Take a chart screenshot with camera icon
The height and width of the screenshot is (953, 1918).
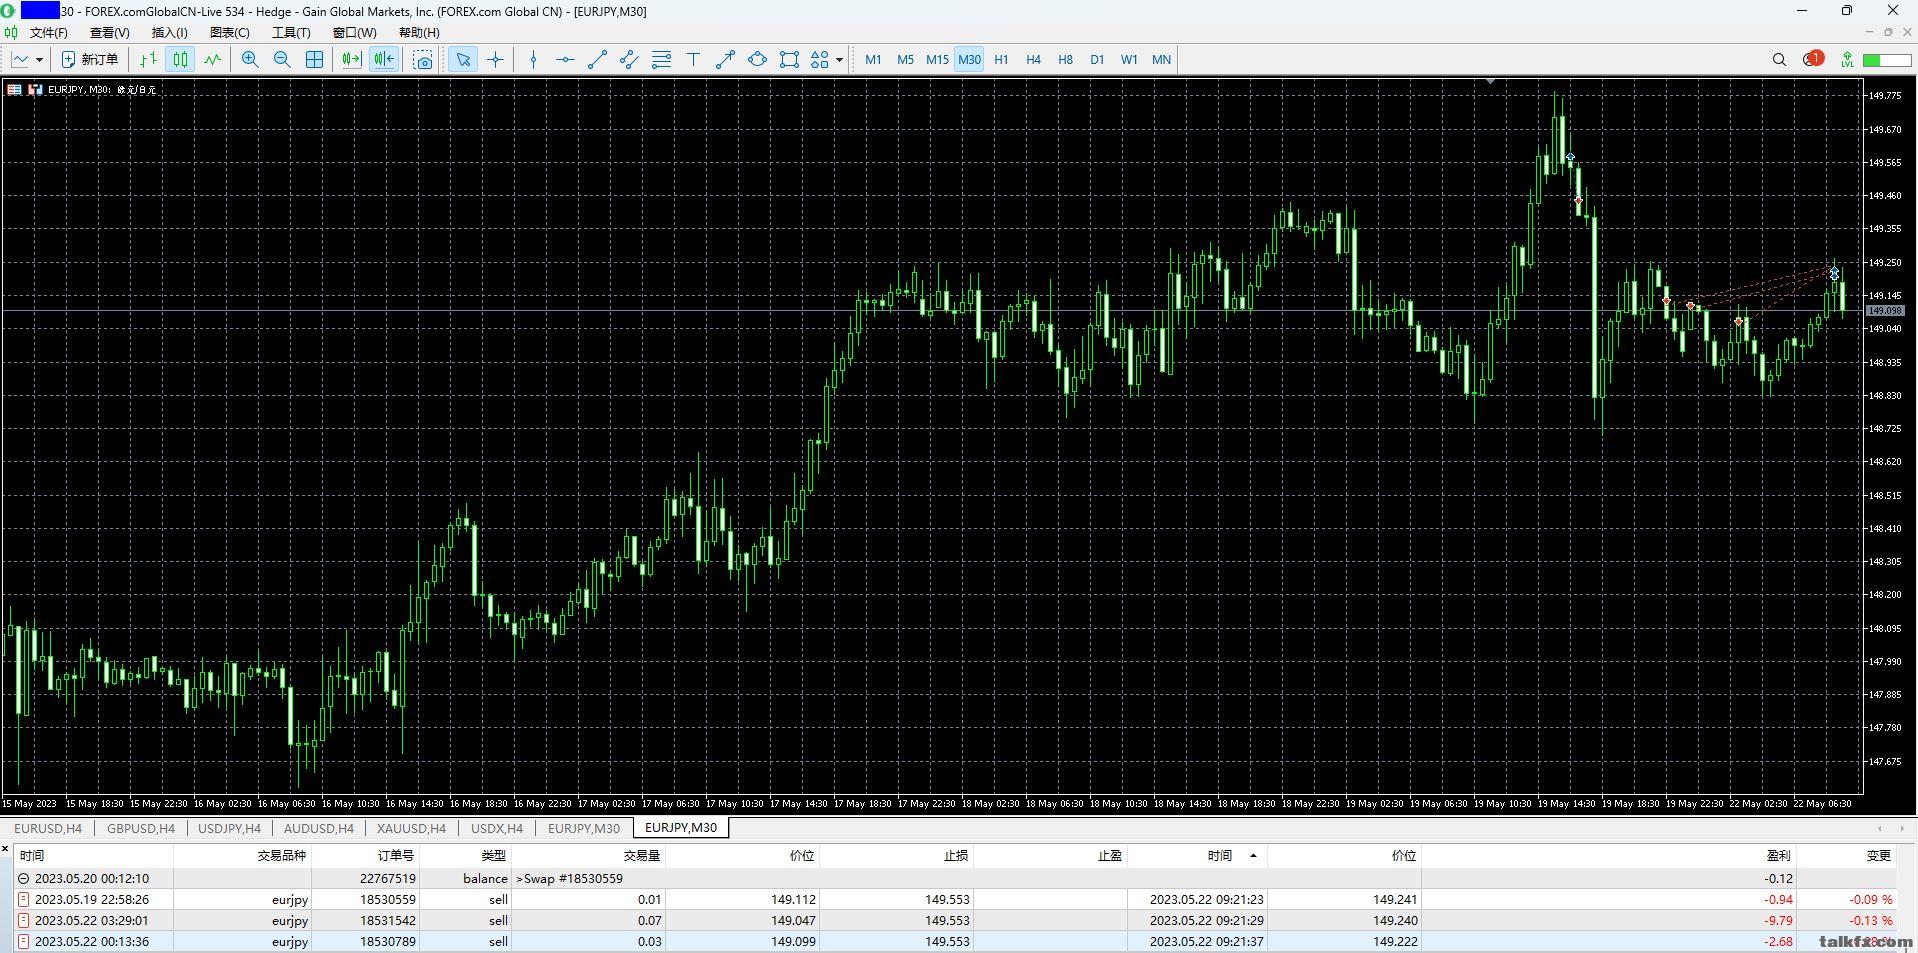tap(423, 60)
